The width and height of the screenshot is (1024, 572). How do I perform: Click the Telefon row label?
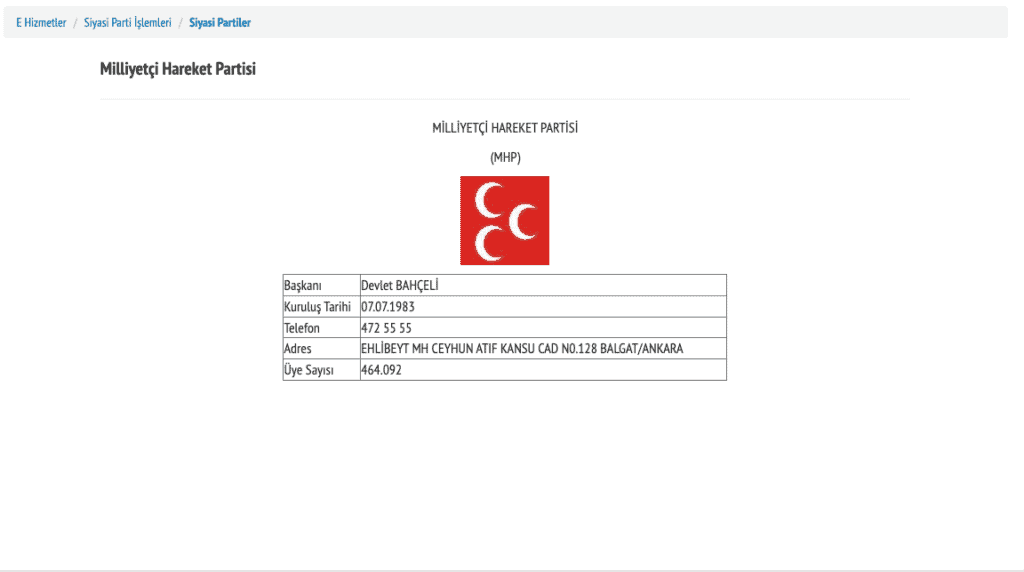point(302,328)
